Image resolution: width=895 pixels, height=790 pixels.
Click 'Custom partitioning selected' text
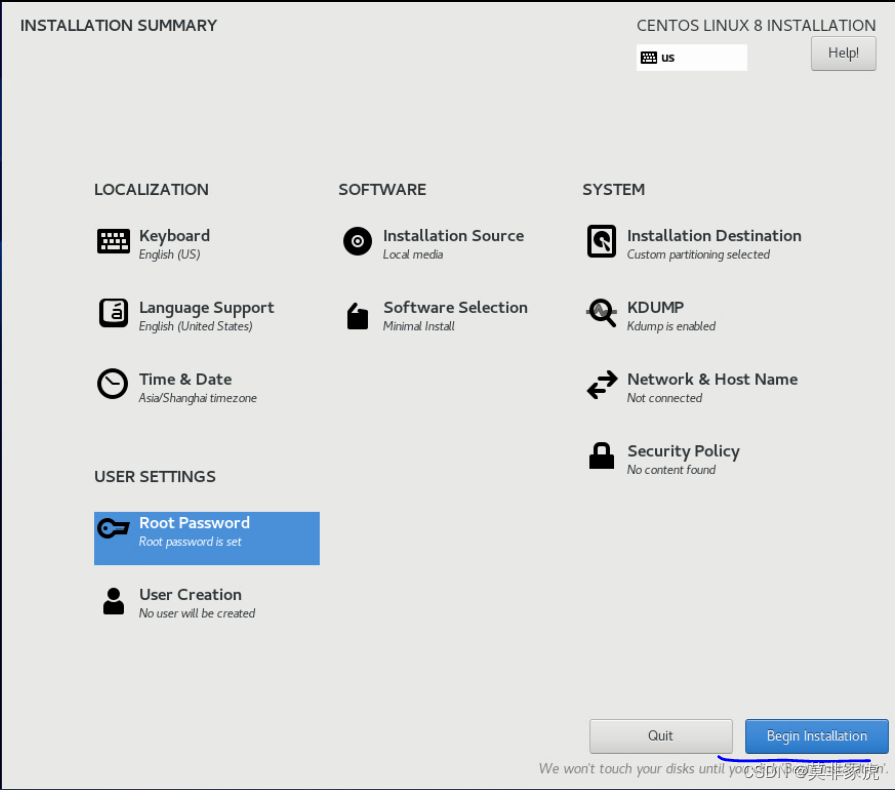pos(698,255)
